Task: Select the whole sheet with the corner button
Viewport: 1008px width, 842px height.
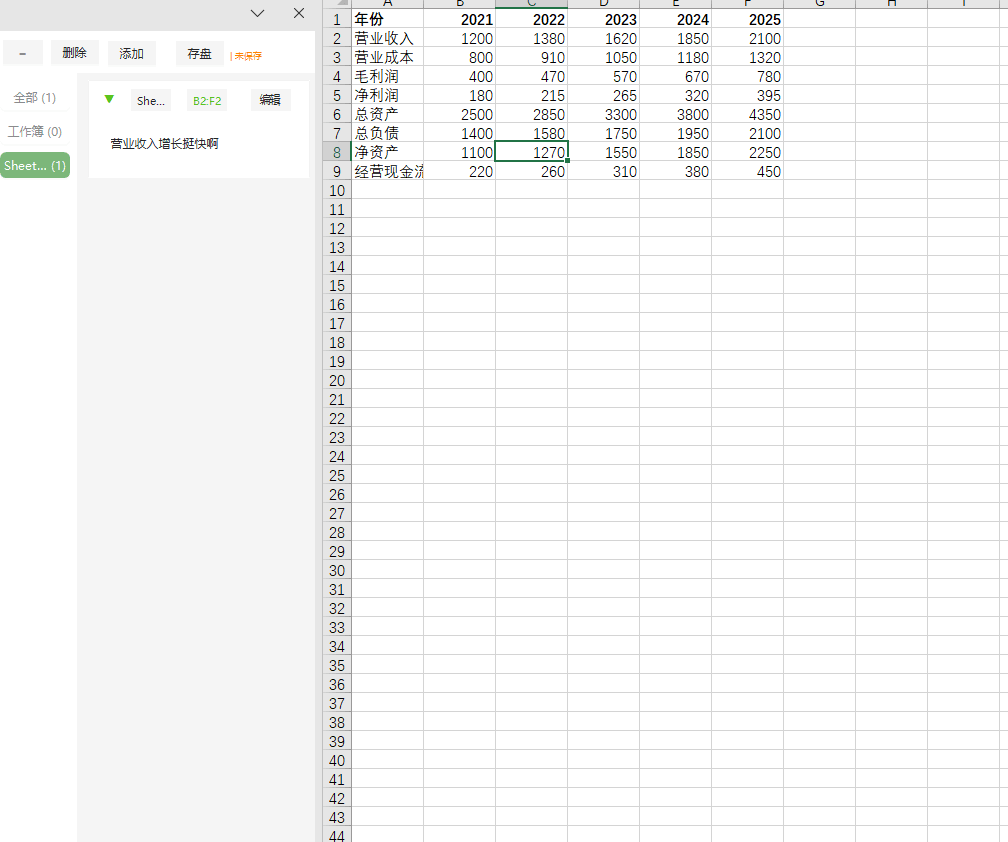Action: [x=337, y=4]
